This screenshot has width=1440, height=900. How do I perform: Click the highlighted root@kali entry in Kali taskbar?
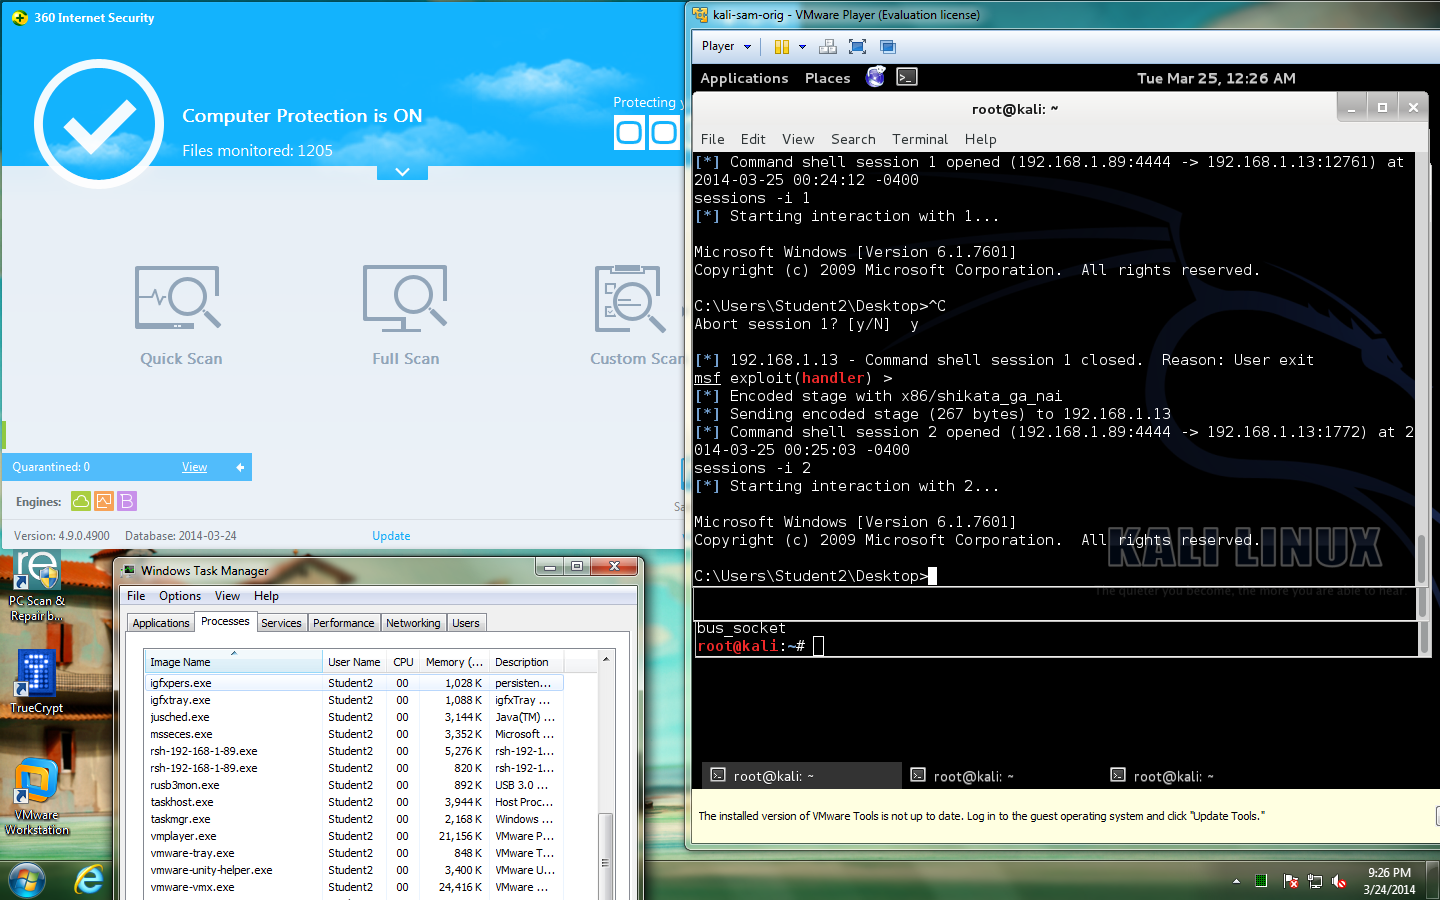click(x=801, y=775)
